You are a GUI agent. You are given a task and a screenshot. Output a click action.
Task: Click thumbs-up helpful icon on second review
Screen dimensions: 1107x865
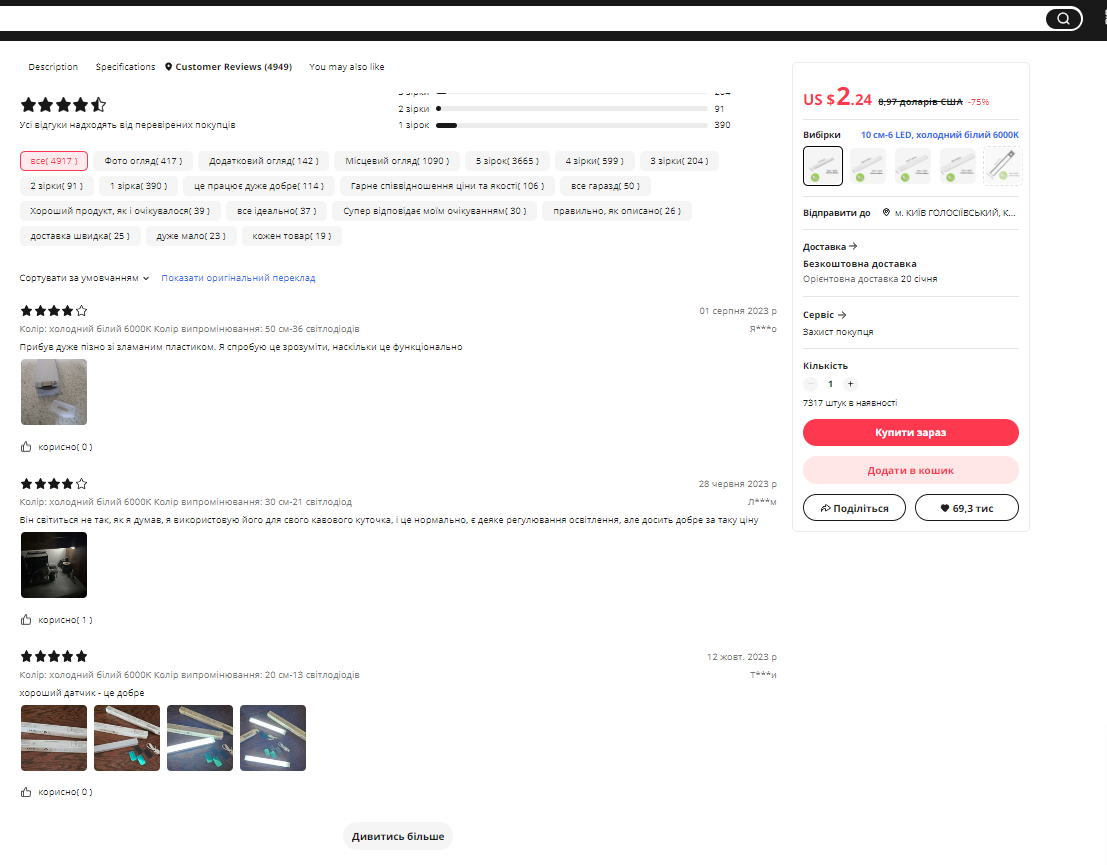26,620
